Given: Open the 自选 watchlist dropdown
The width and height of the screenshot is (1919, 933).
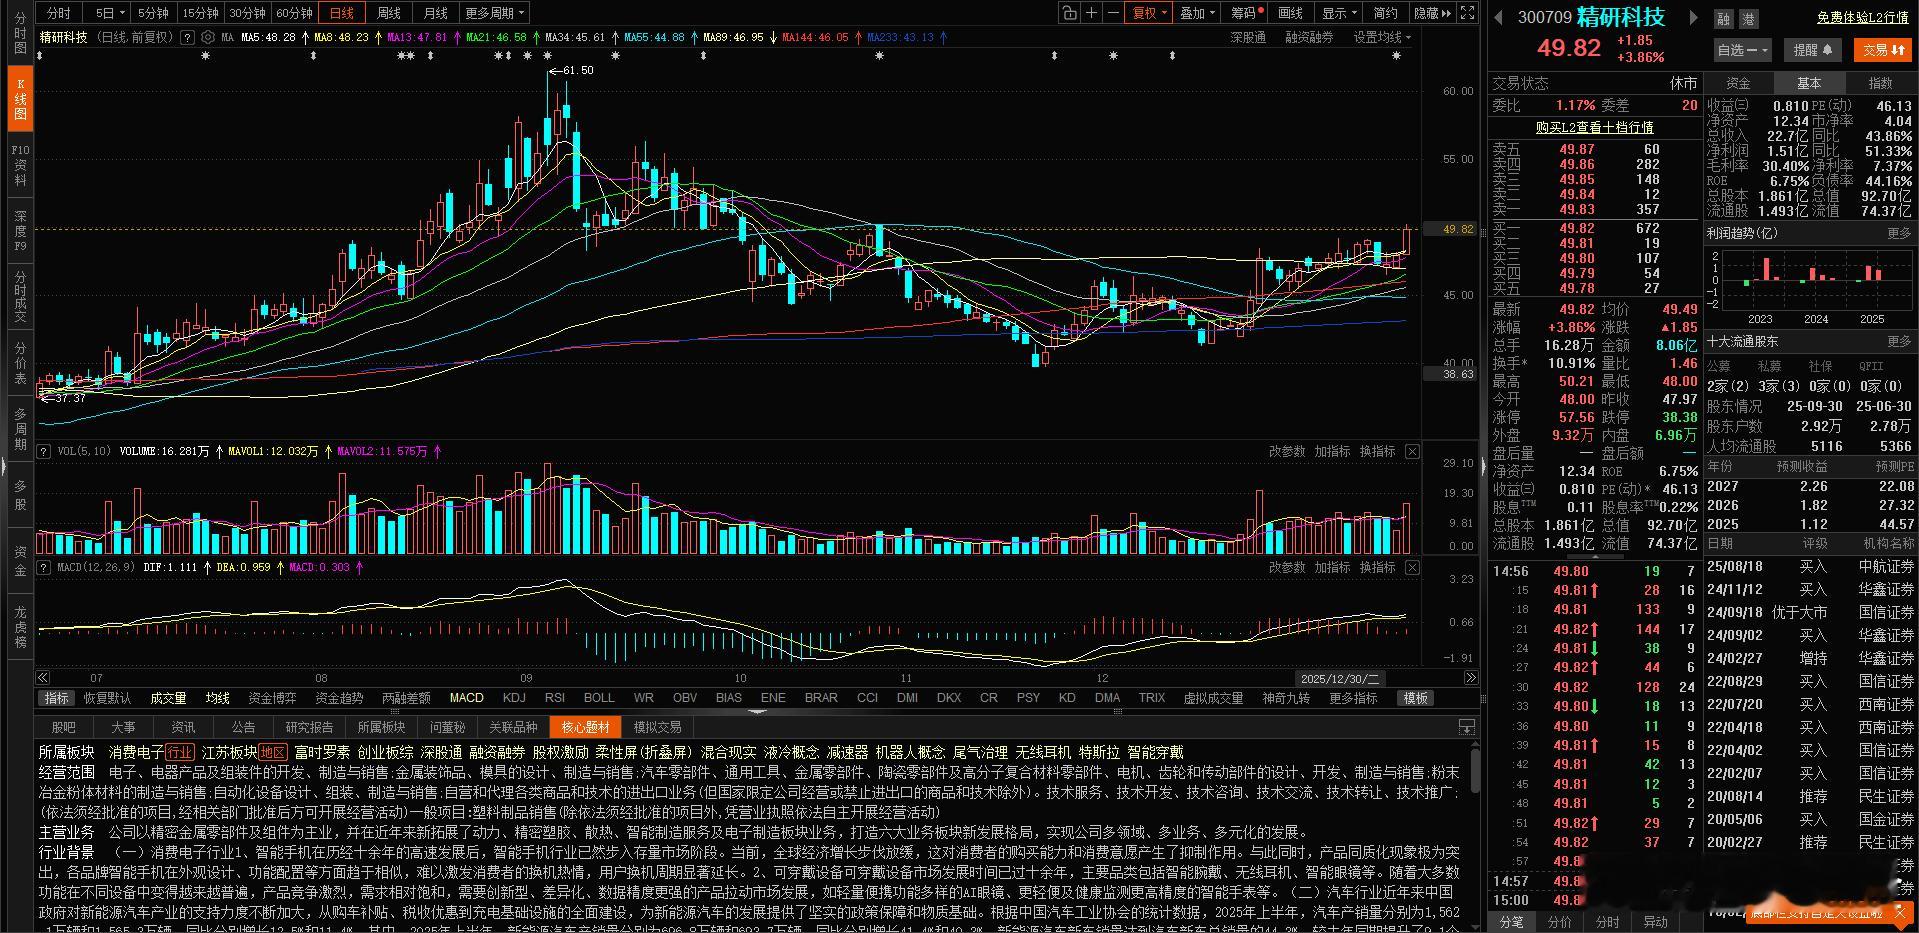Looking at the screenshot, I should pyautogui.click(x=1742, y=50).
